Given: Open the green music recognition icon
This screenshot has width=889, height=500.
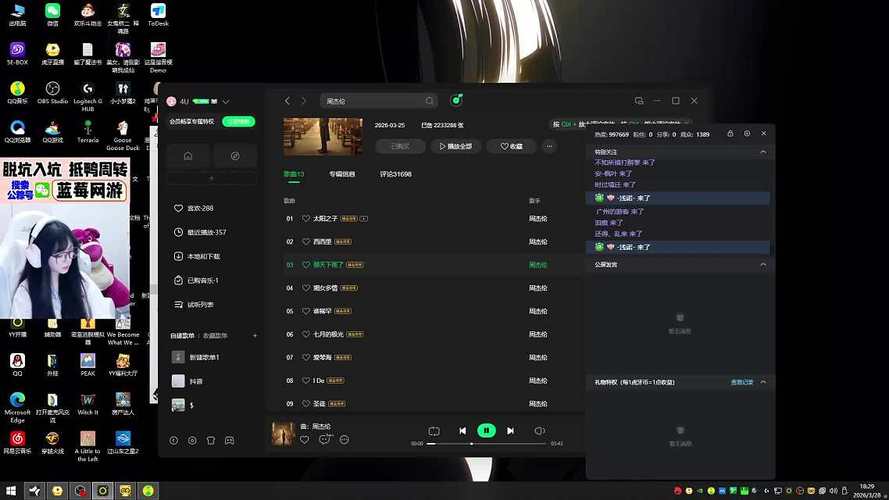Looking at the screenshot, I should 456,100.
